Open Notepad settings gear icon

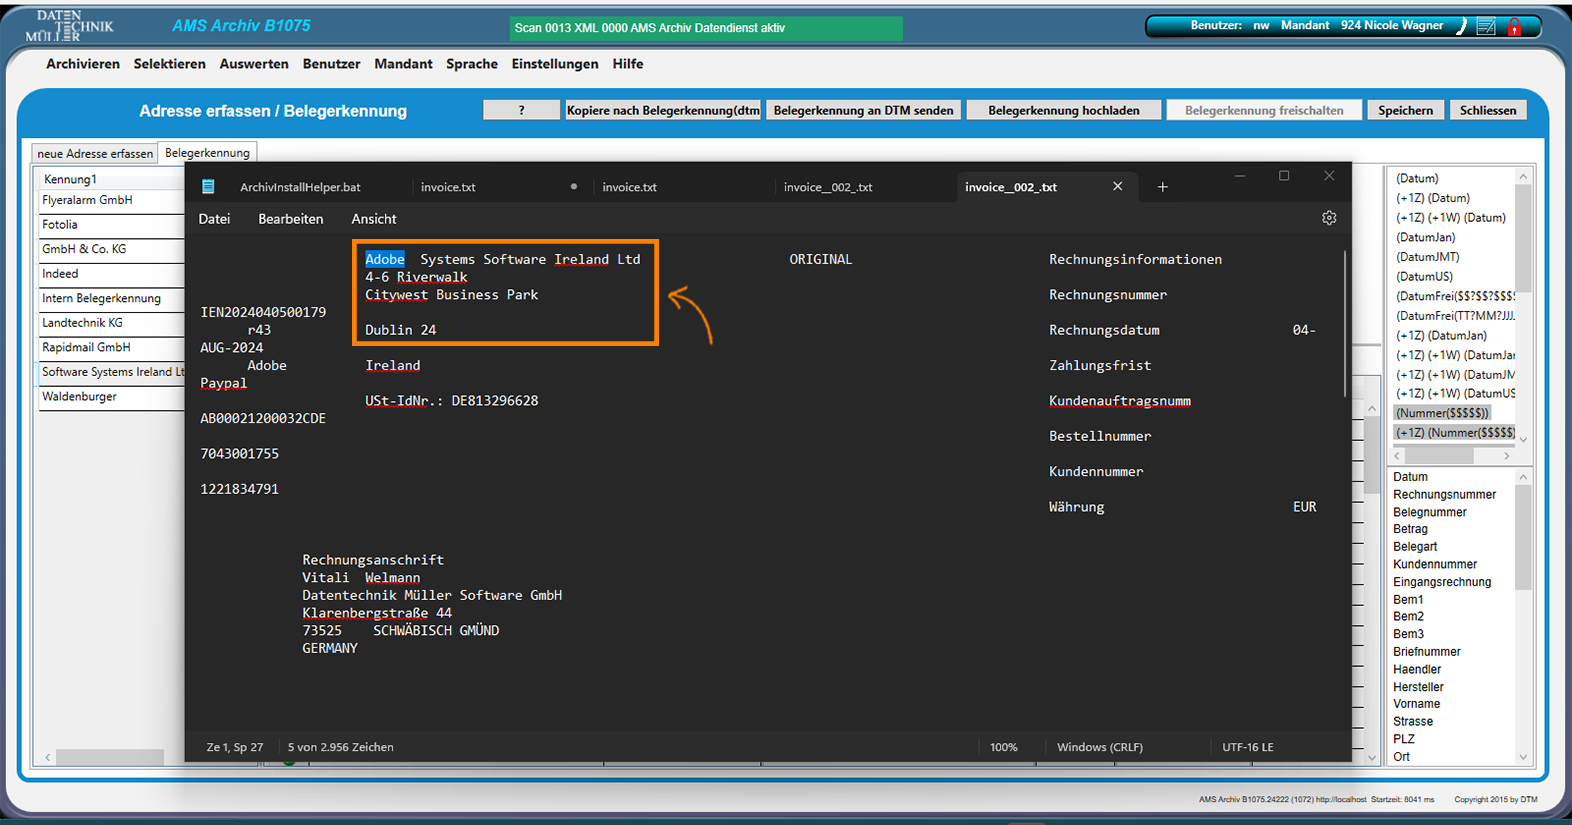click(1329, 218)
